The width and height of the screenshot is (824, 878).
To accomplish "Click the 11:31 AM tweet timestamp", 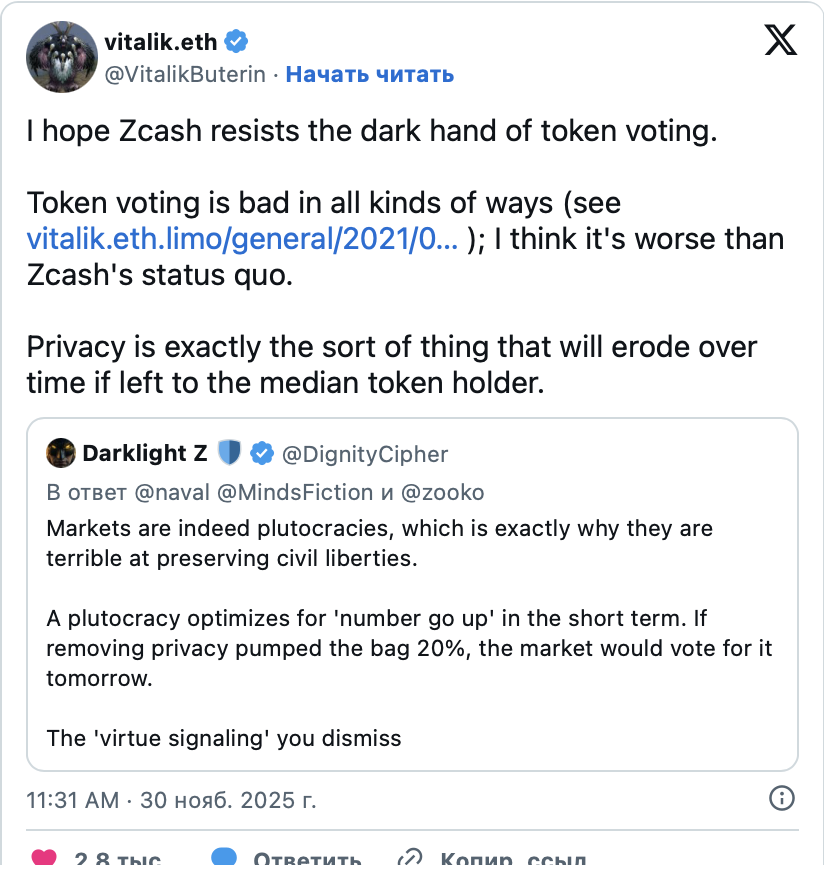I will coord(170,800).
